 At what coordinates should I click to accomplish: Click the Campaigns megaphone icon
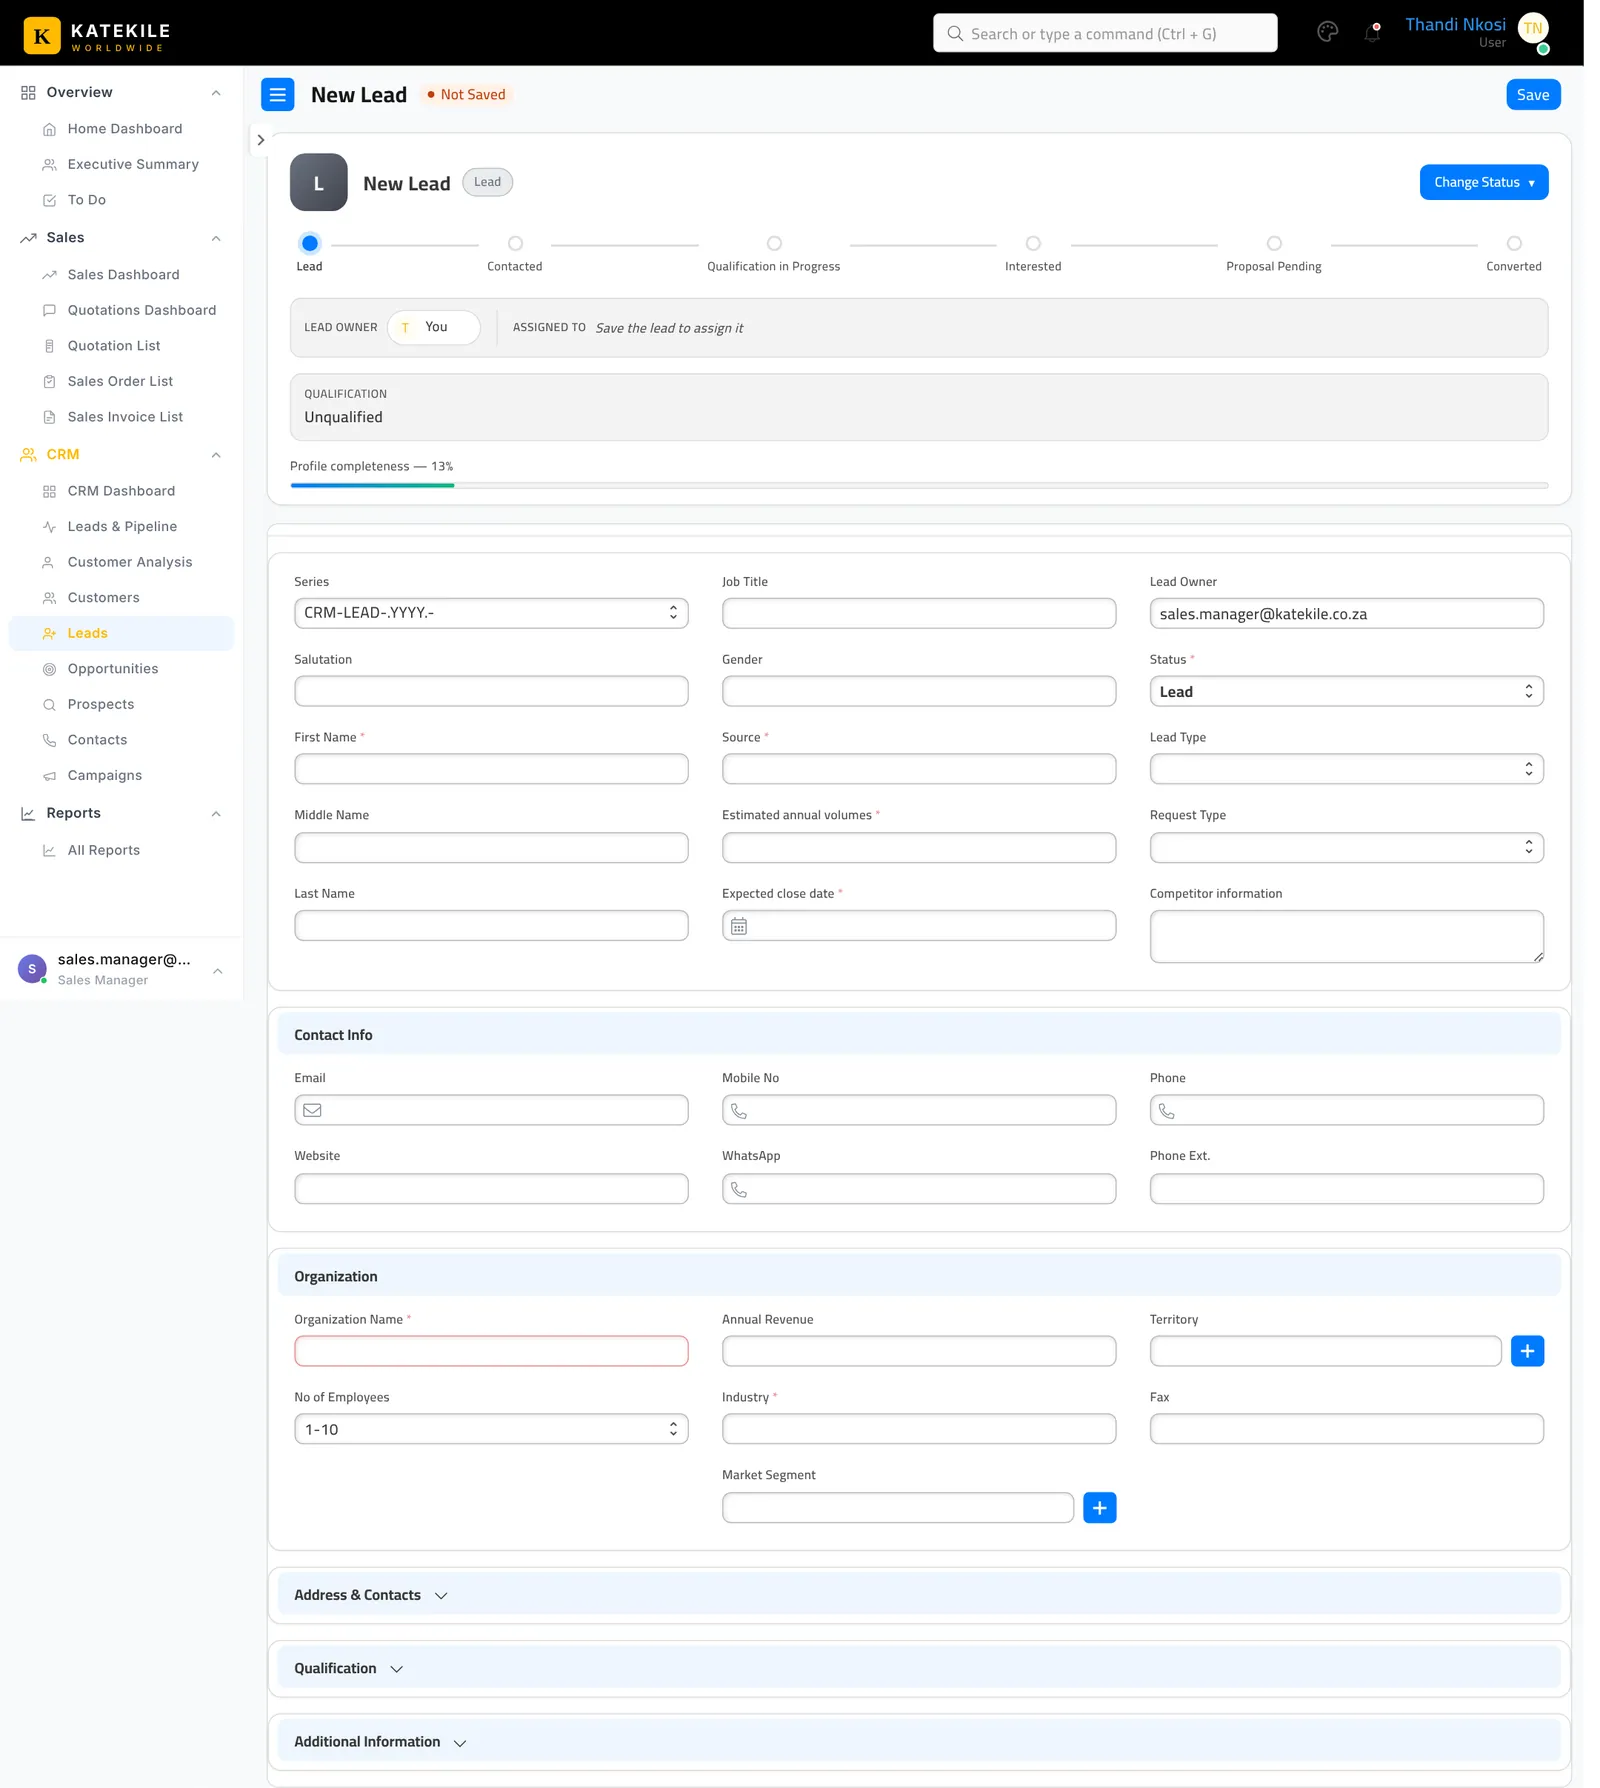point(49,776)
